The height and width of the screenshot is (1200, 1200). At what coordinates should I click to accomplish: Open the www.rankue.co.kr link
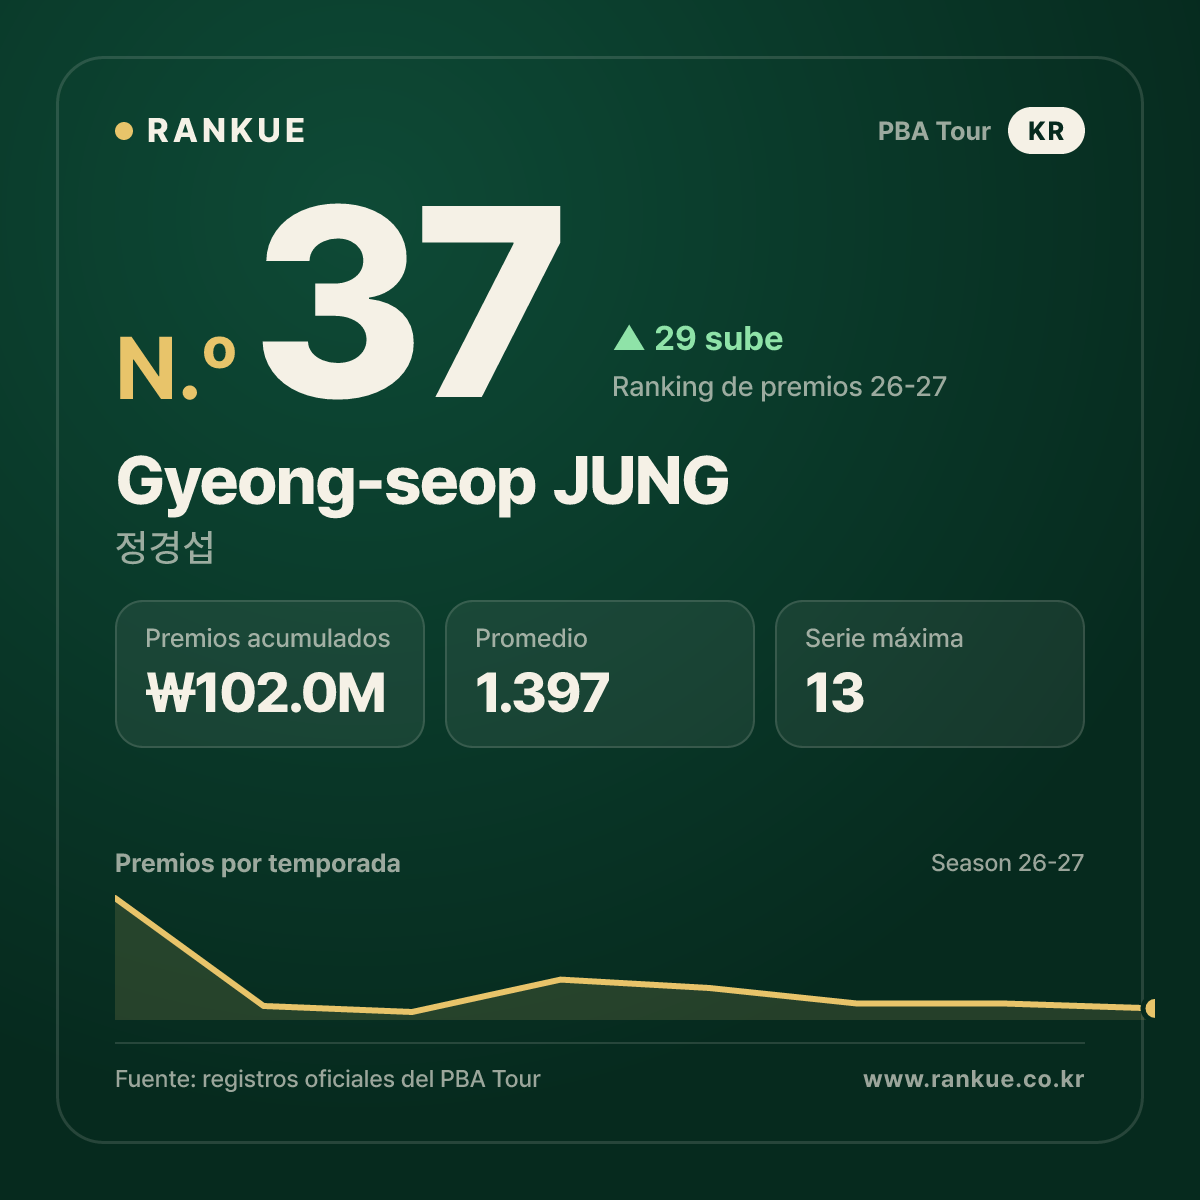(x=974, y=1079)
